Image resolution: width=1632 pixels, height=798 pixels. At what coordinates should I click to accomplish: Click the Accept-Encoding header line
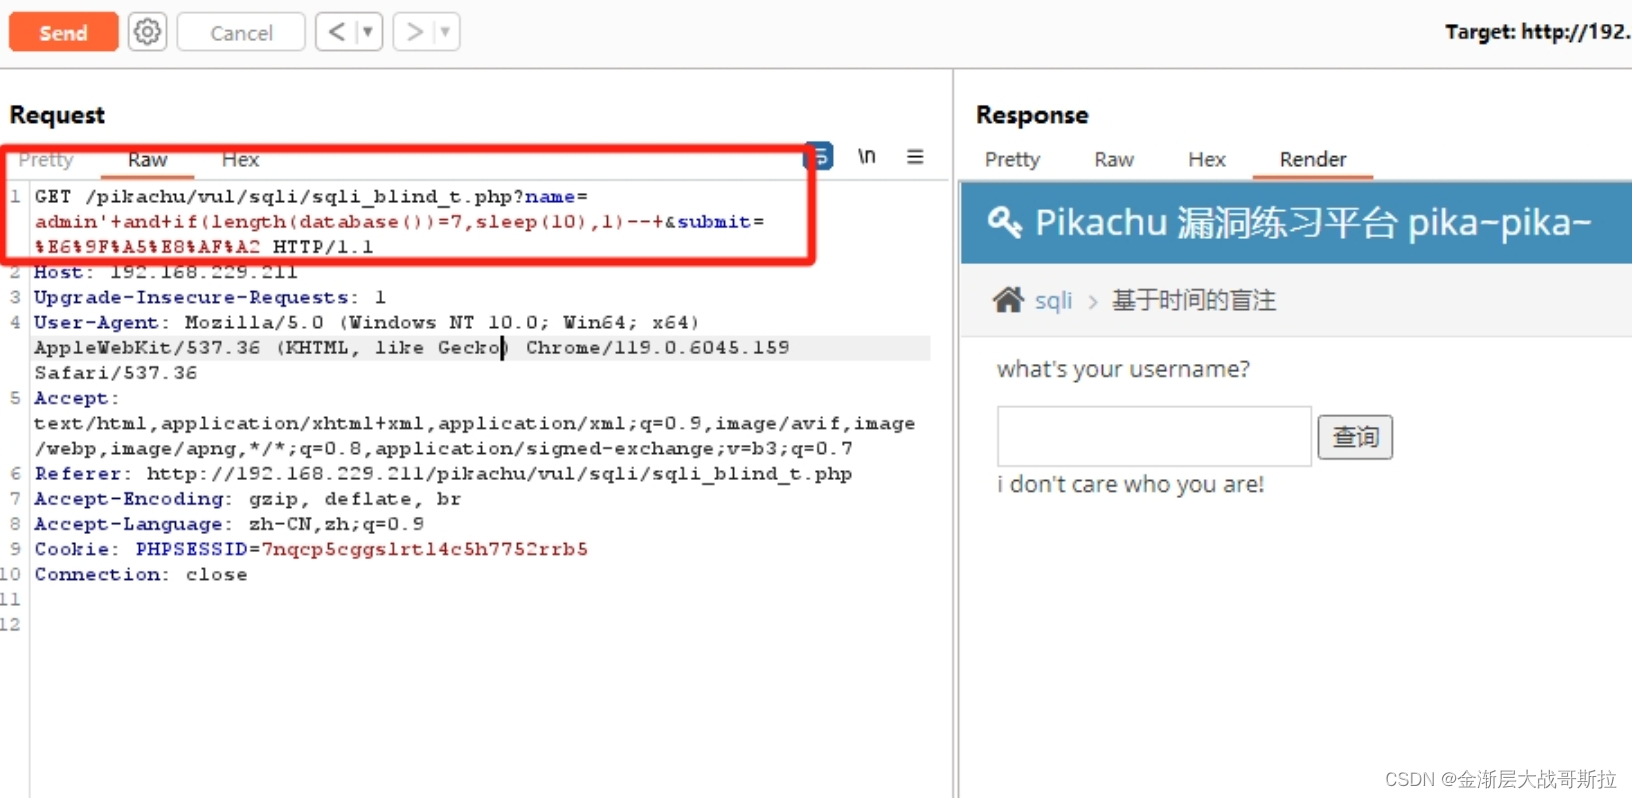[248, 499]
